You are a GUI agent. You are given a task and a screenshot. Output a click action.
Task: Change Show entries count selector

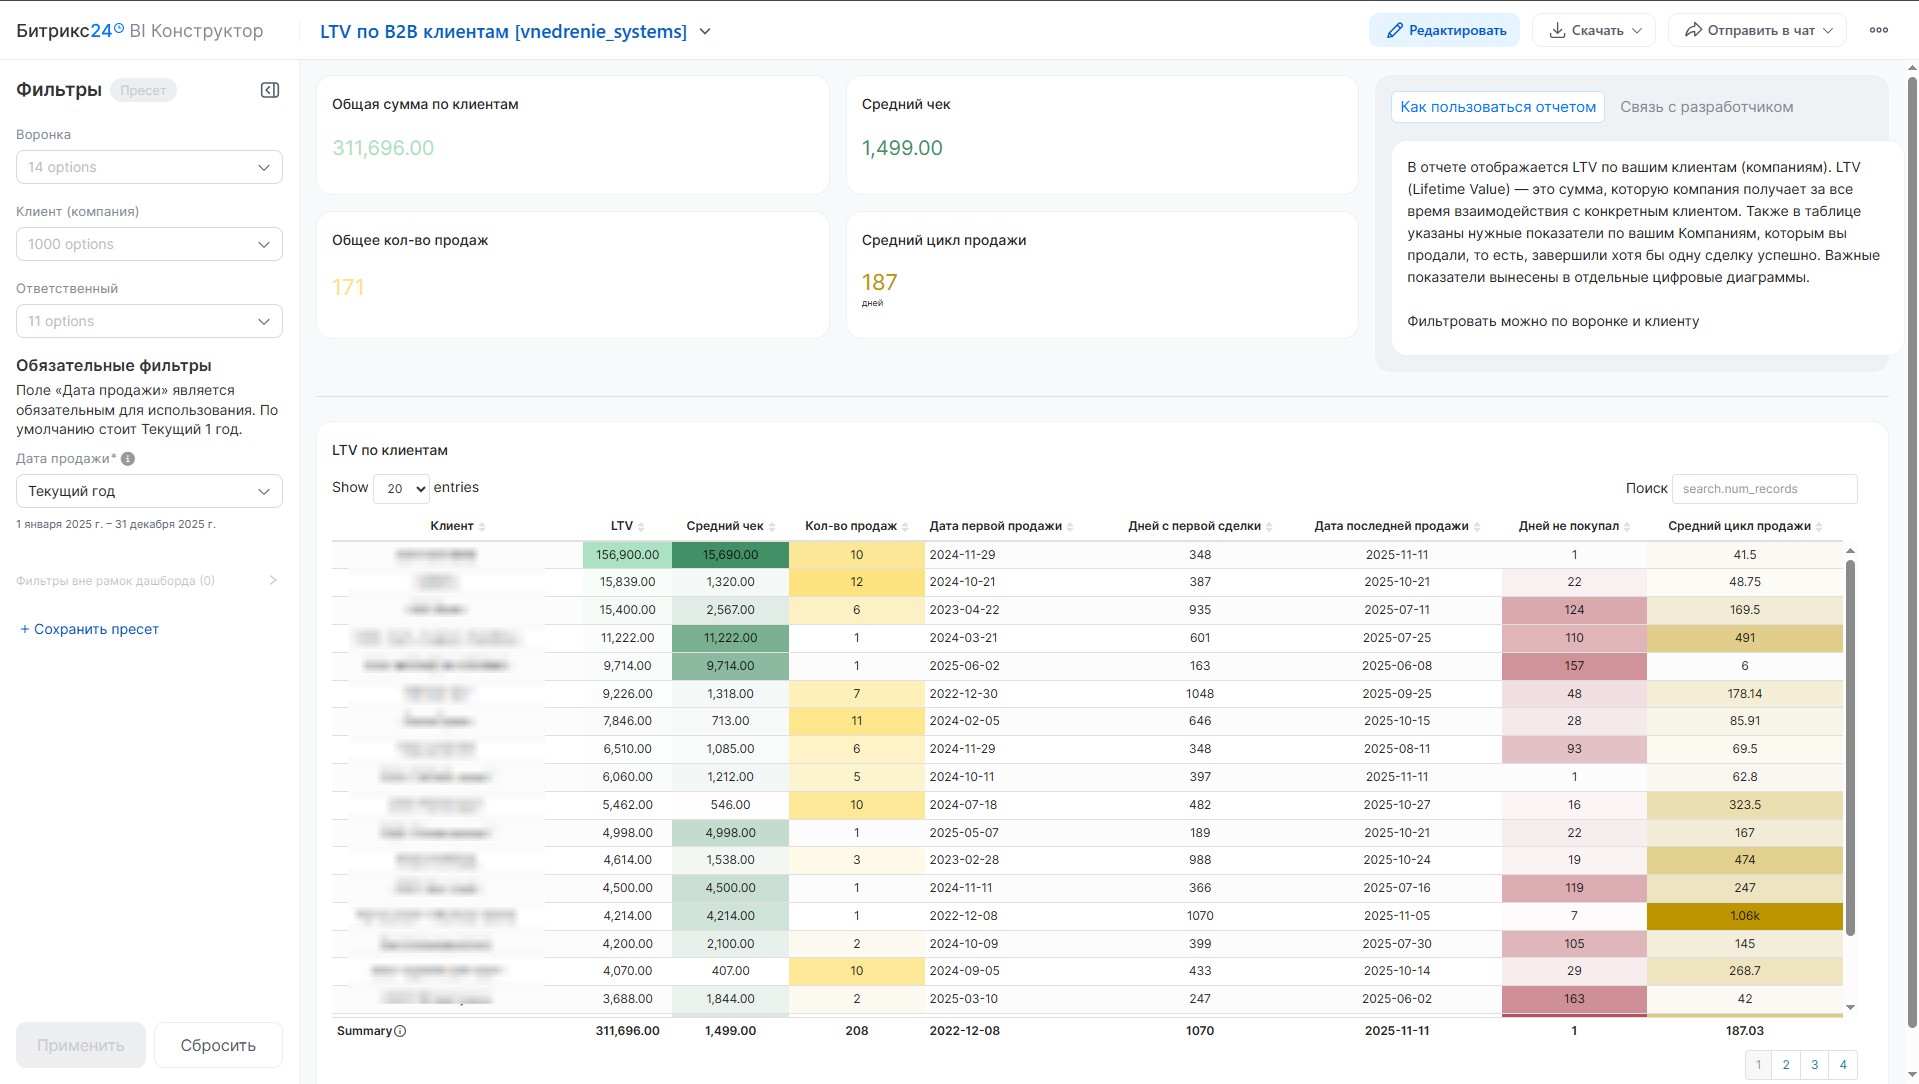click(401, 488)
